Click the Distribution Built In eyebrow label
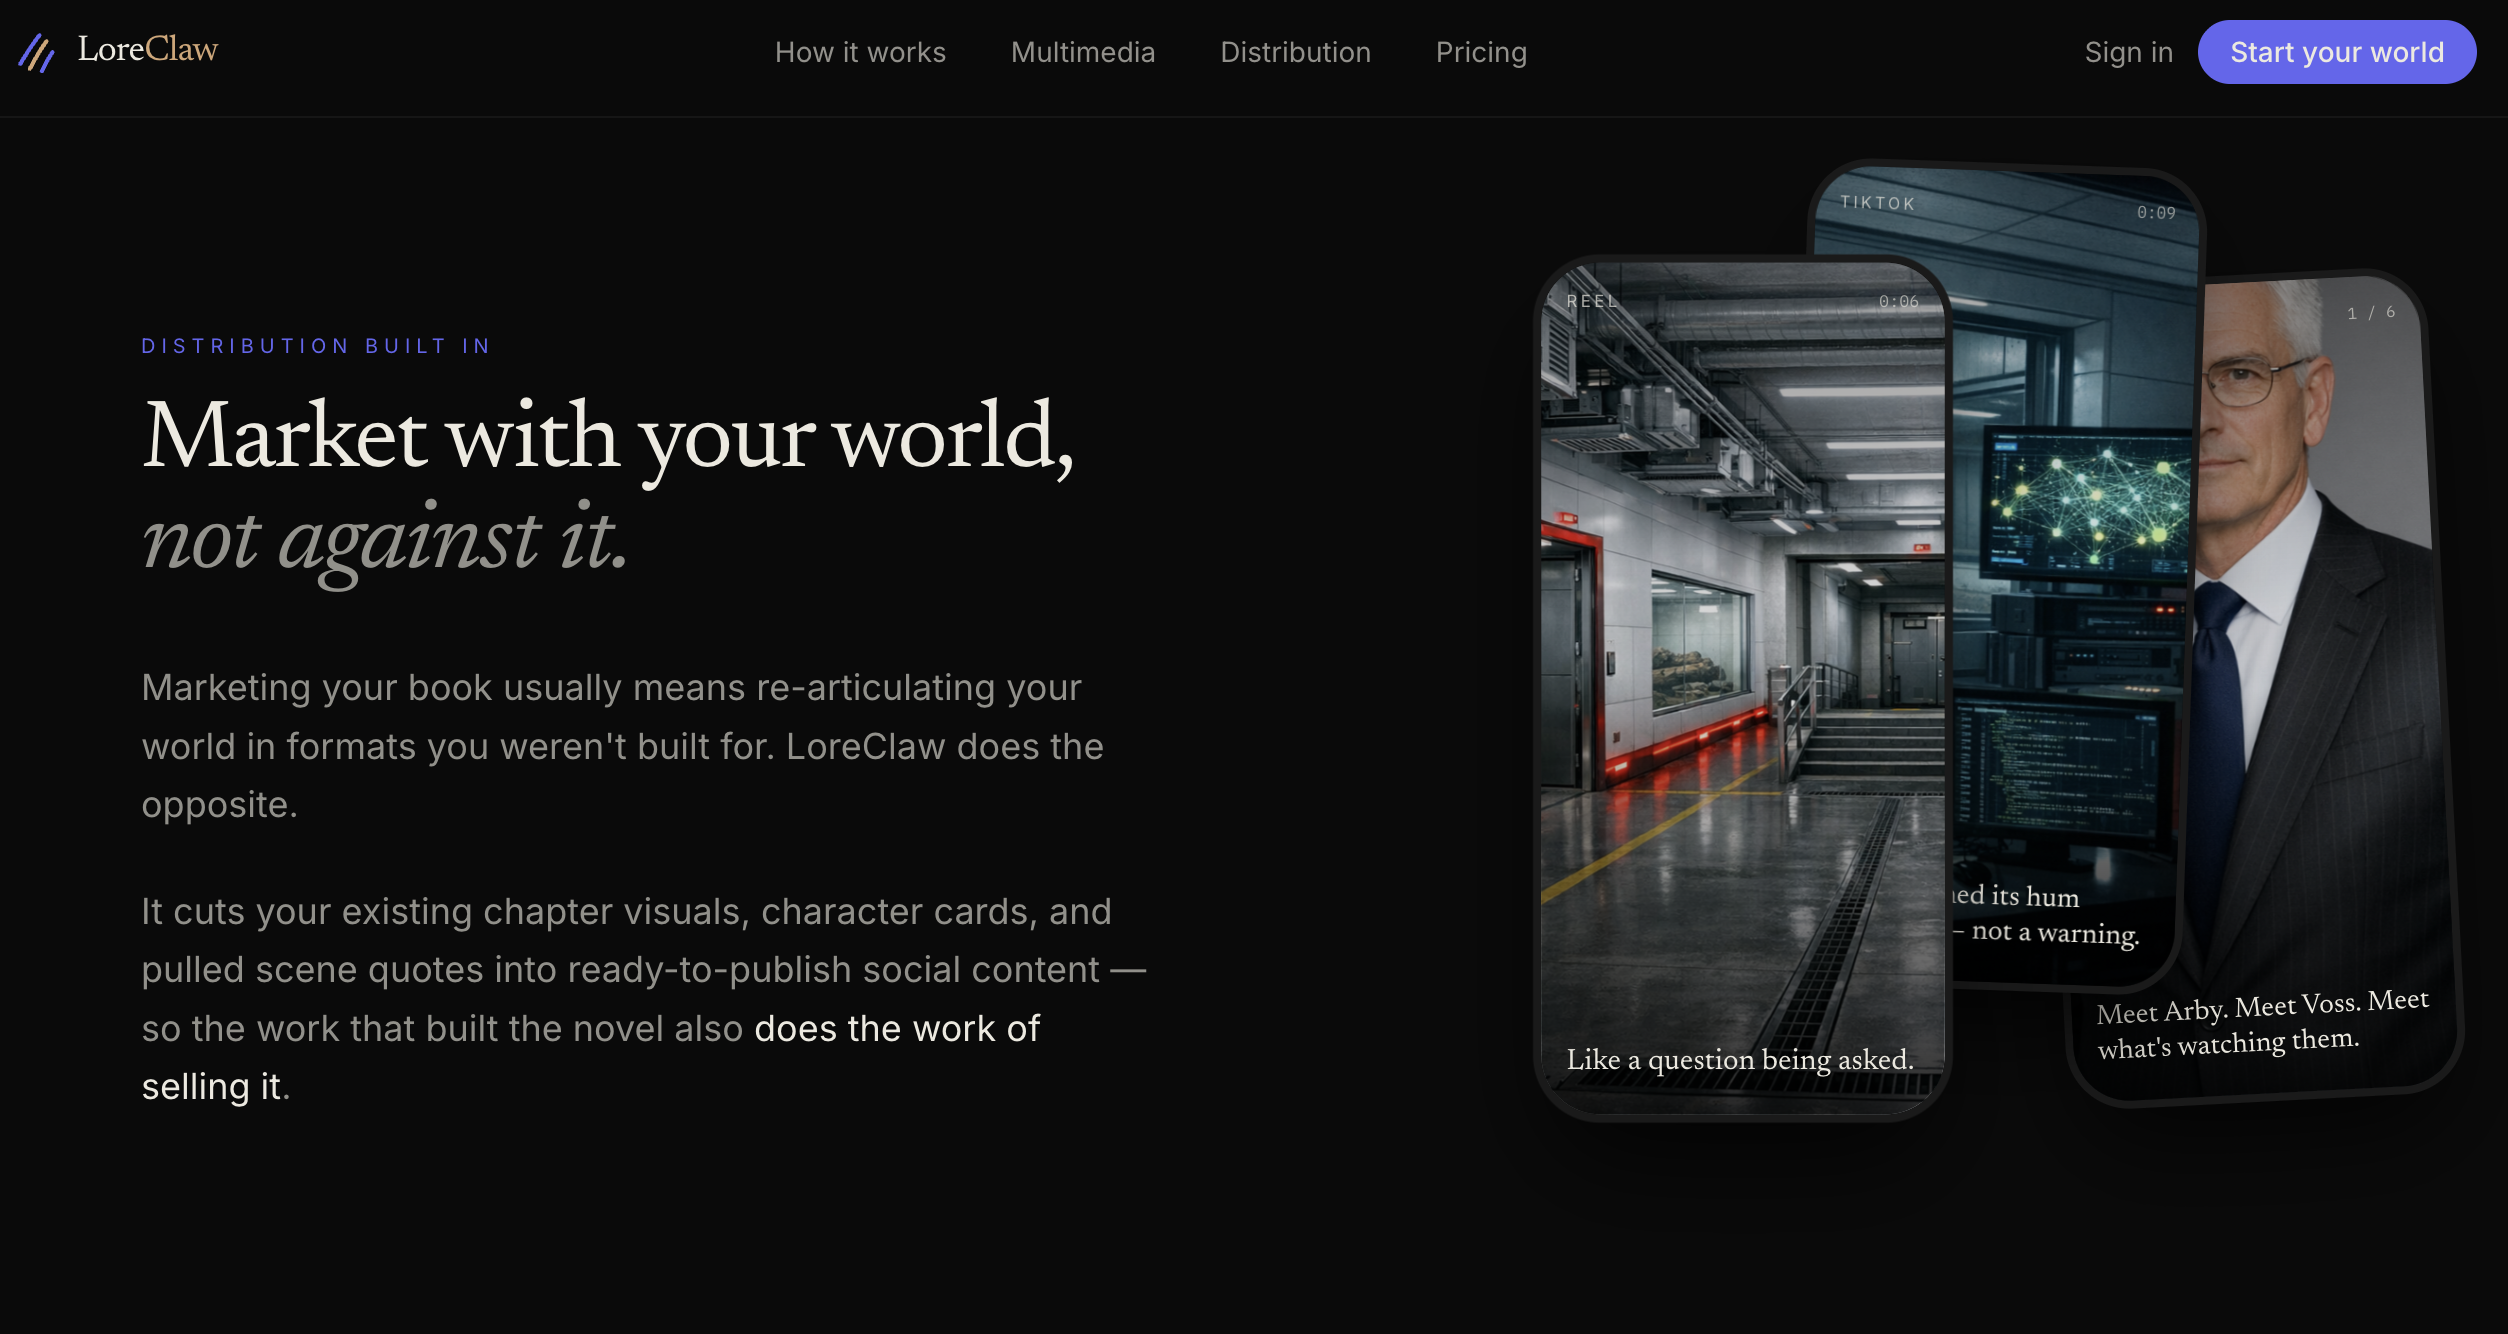 click(x=317, y=346)
